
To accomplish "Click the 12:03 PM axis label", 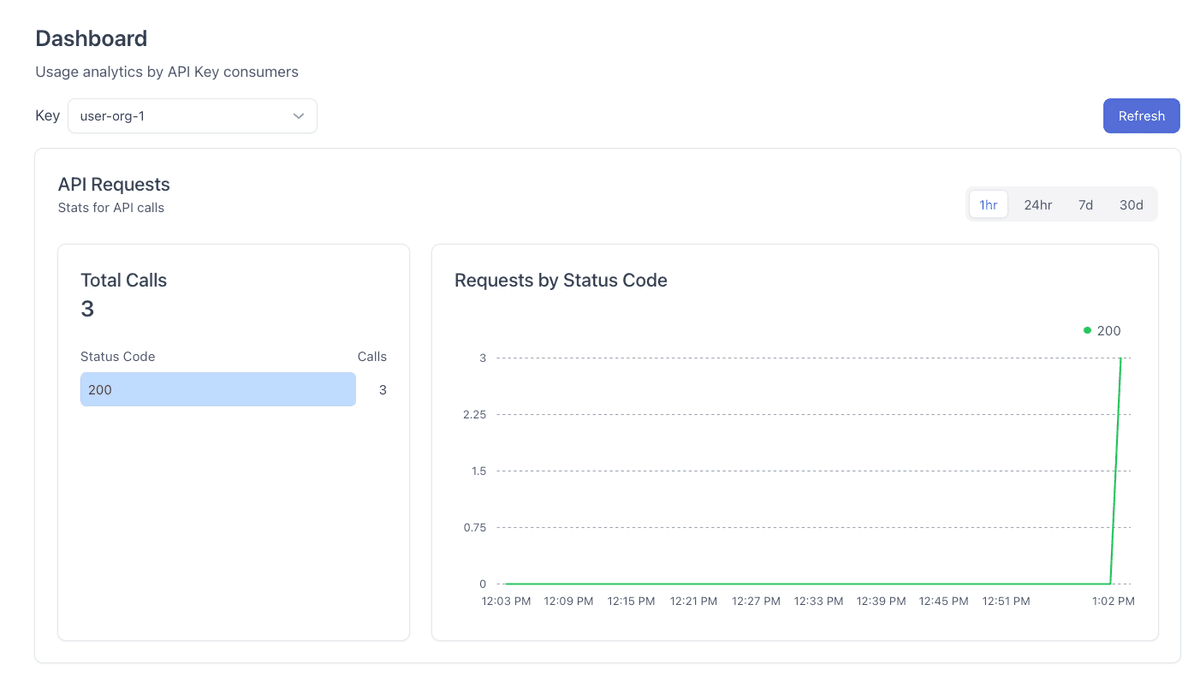I will coord(506,601).
